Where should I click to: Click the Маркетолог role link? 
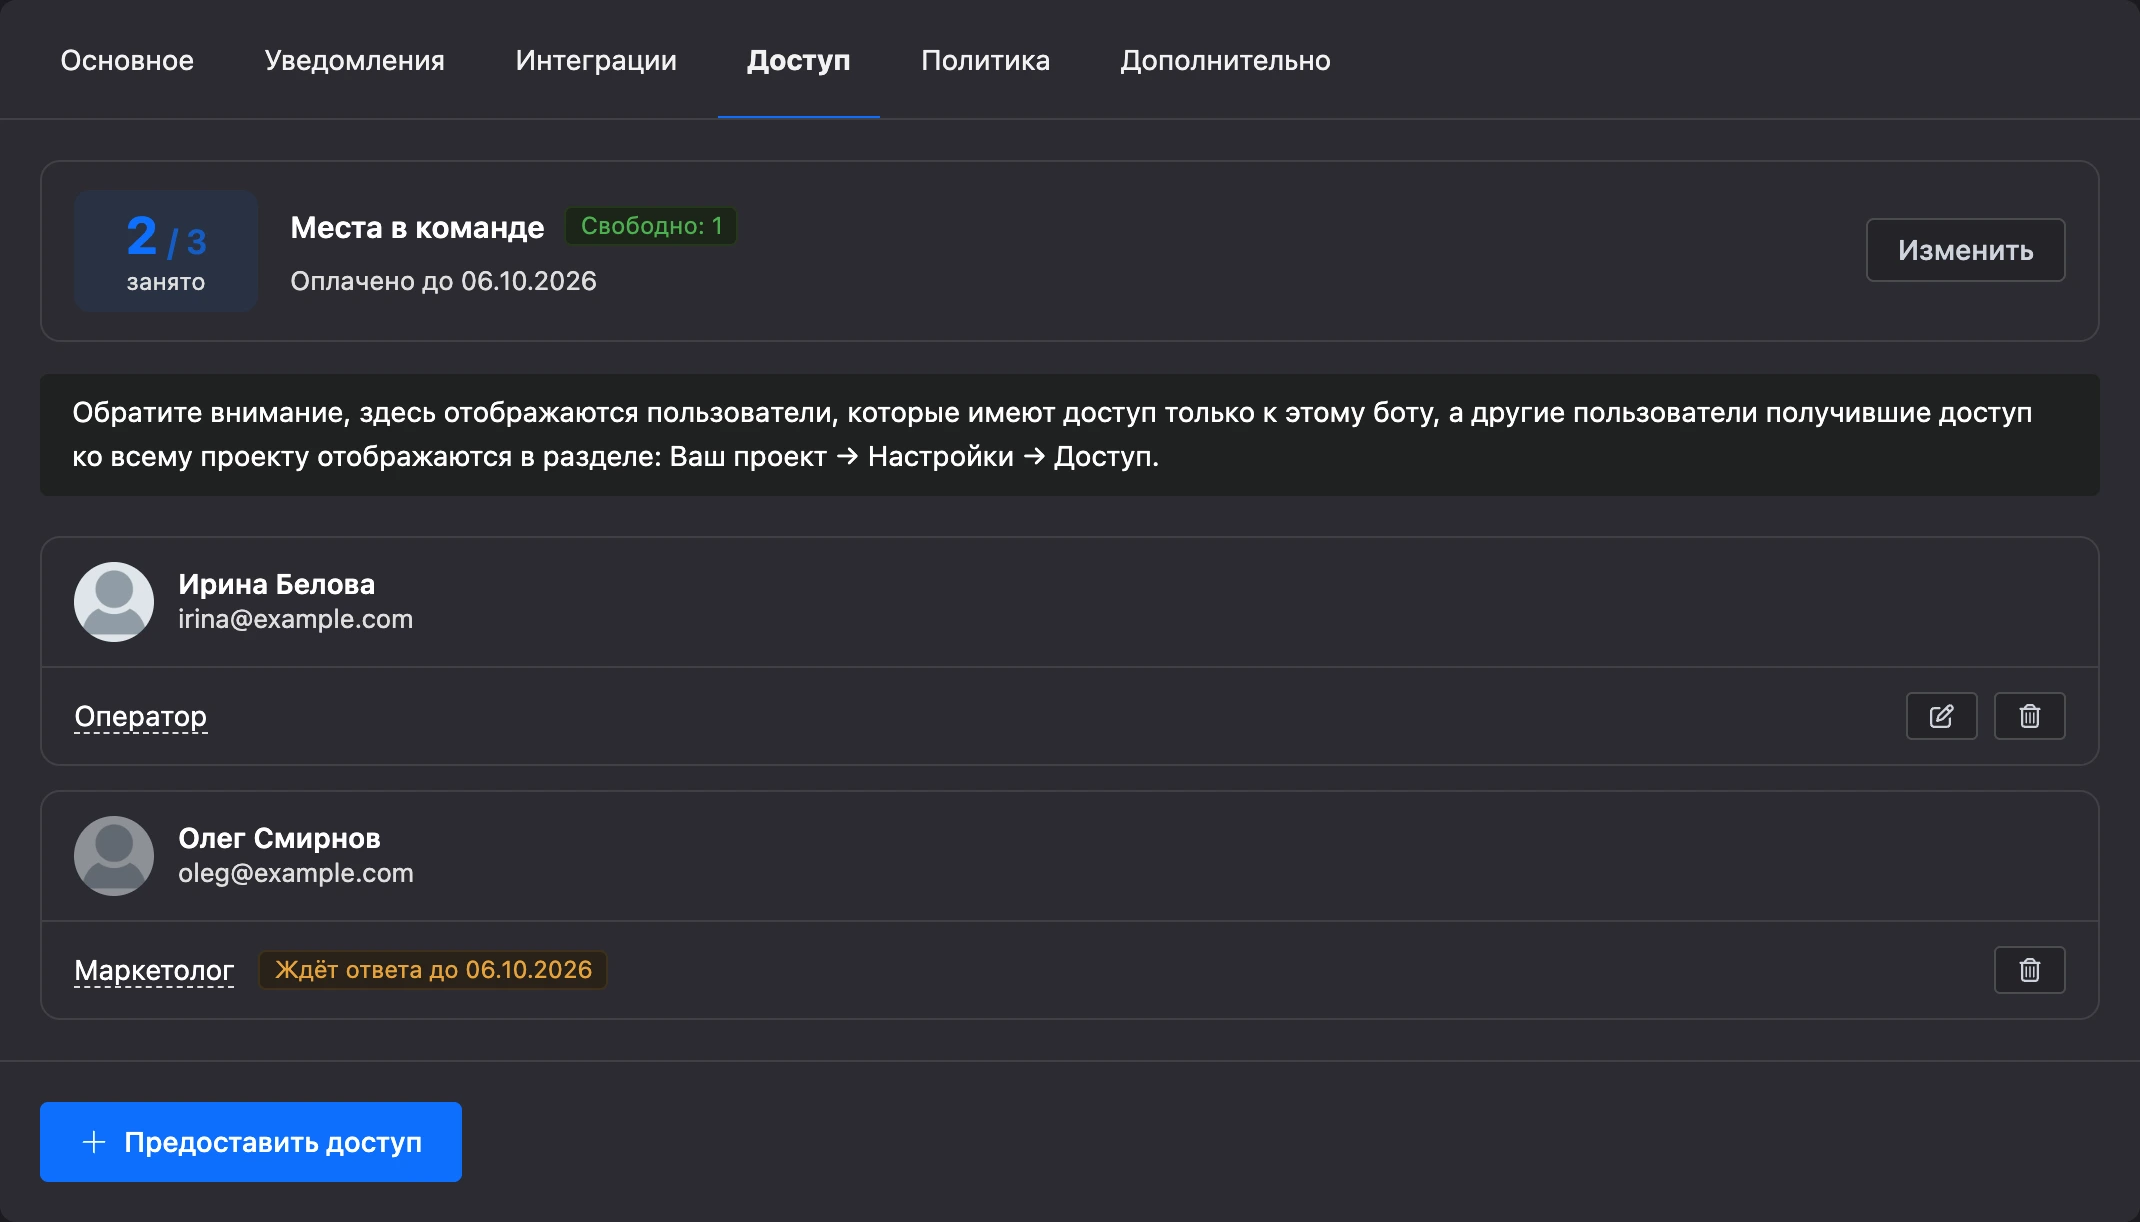click(x=154, y=971)
